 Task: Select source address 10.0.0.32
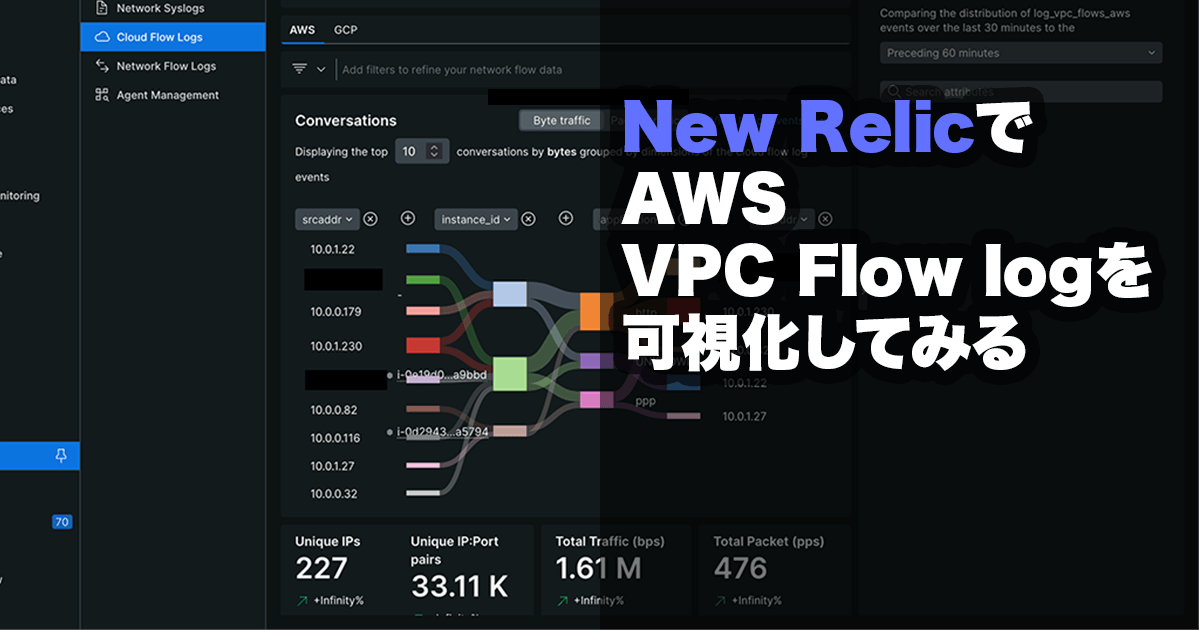click(334, 494)
